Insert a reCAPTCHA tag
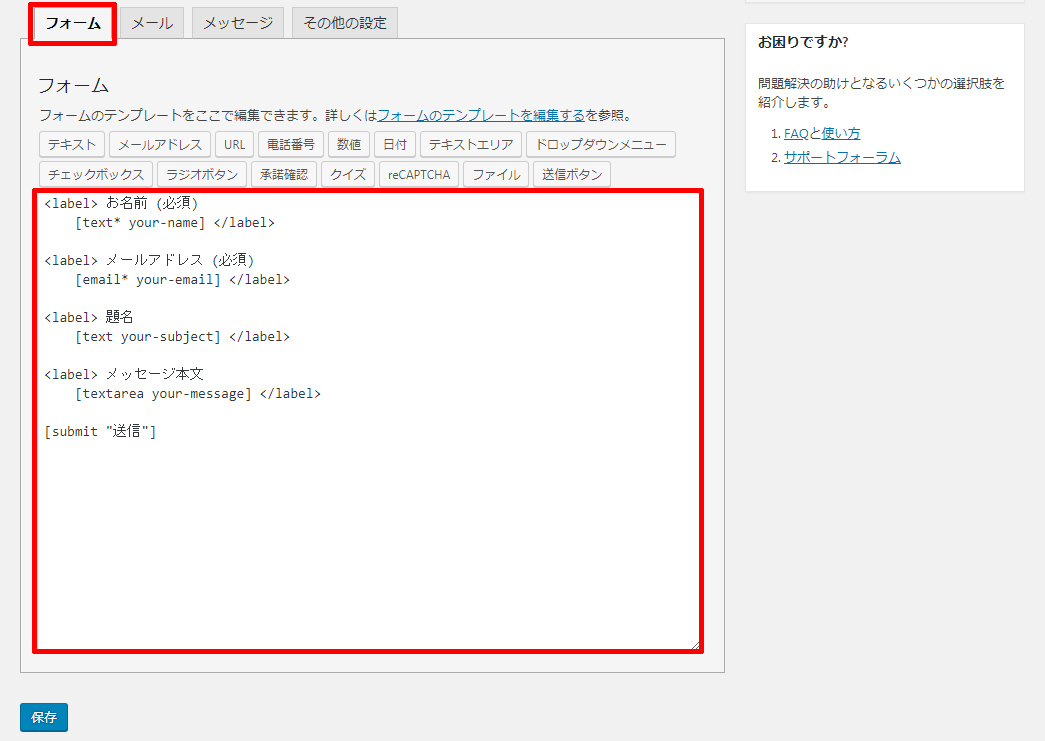This screenshot has height=741, width=1045. click(419, 174)
